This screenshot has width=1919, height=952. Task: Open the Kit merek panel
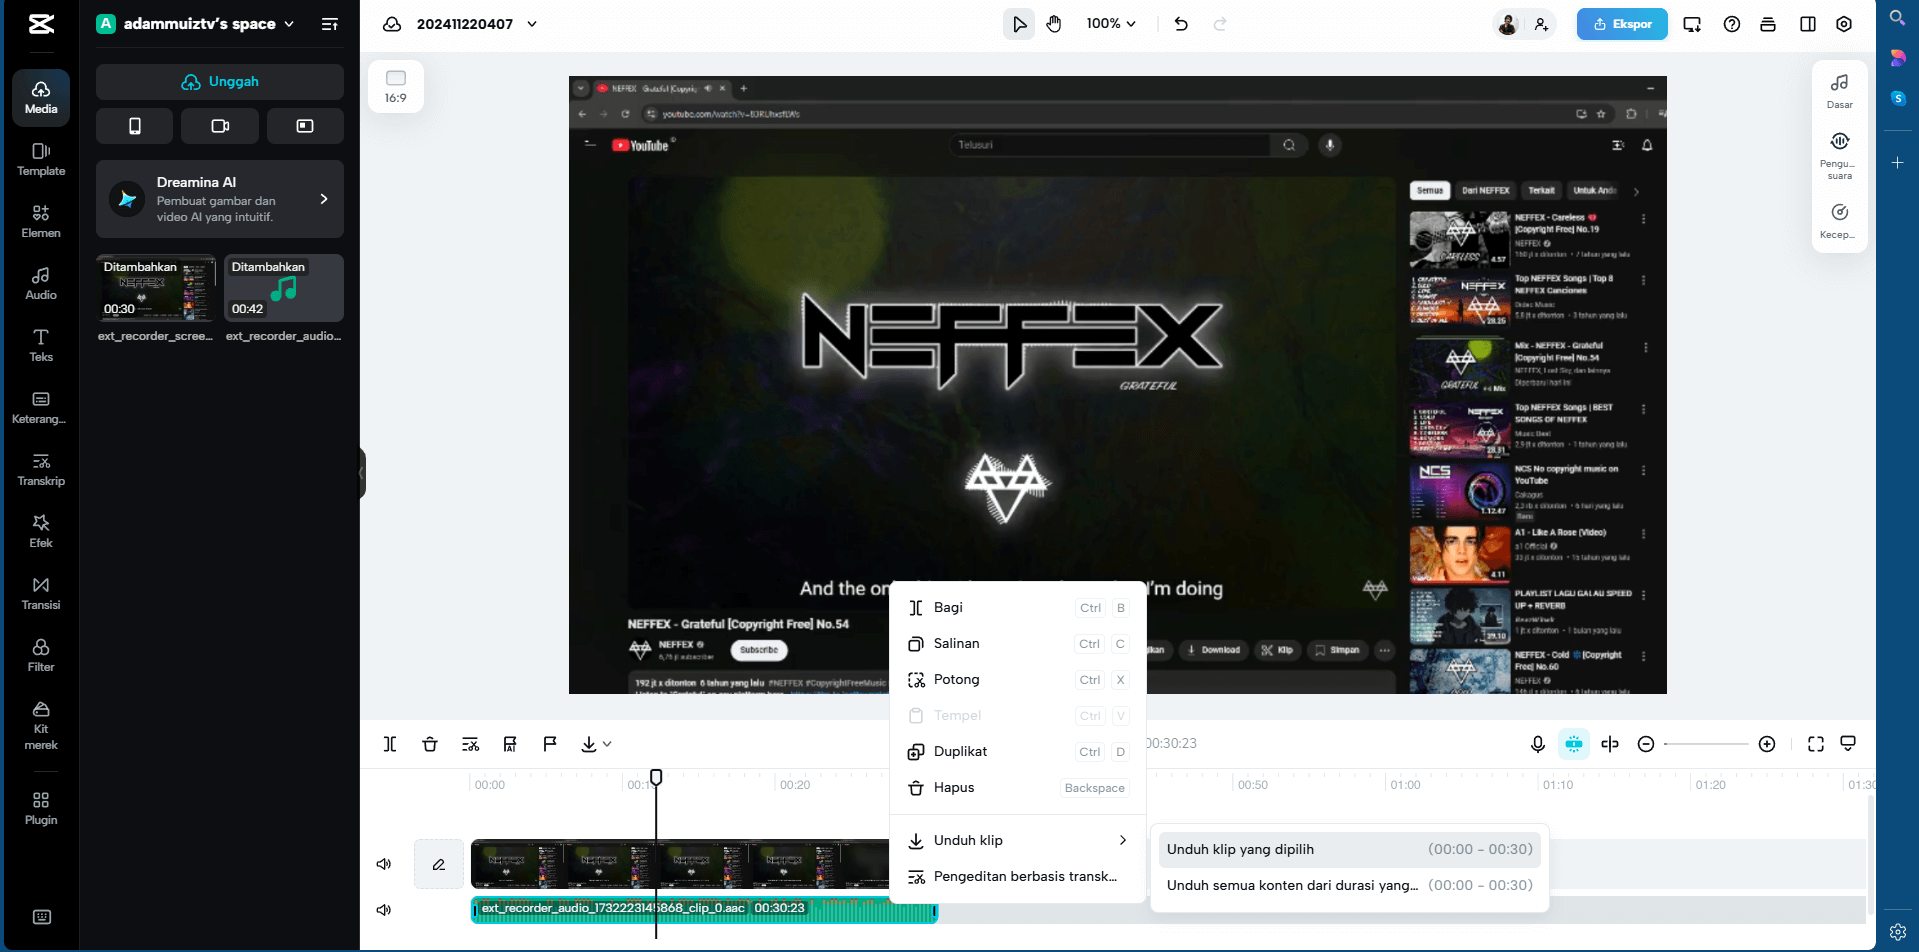click(41, 725)
